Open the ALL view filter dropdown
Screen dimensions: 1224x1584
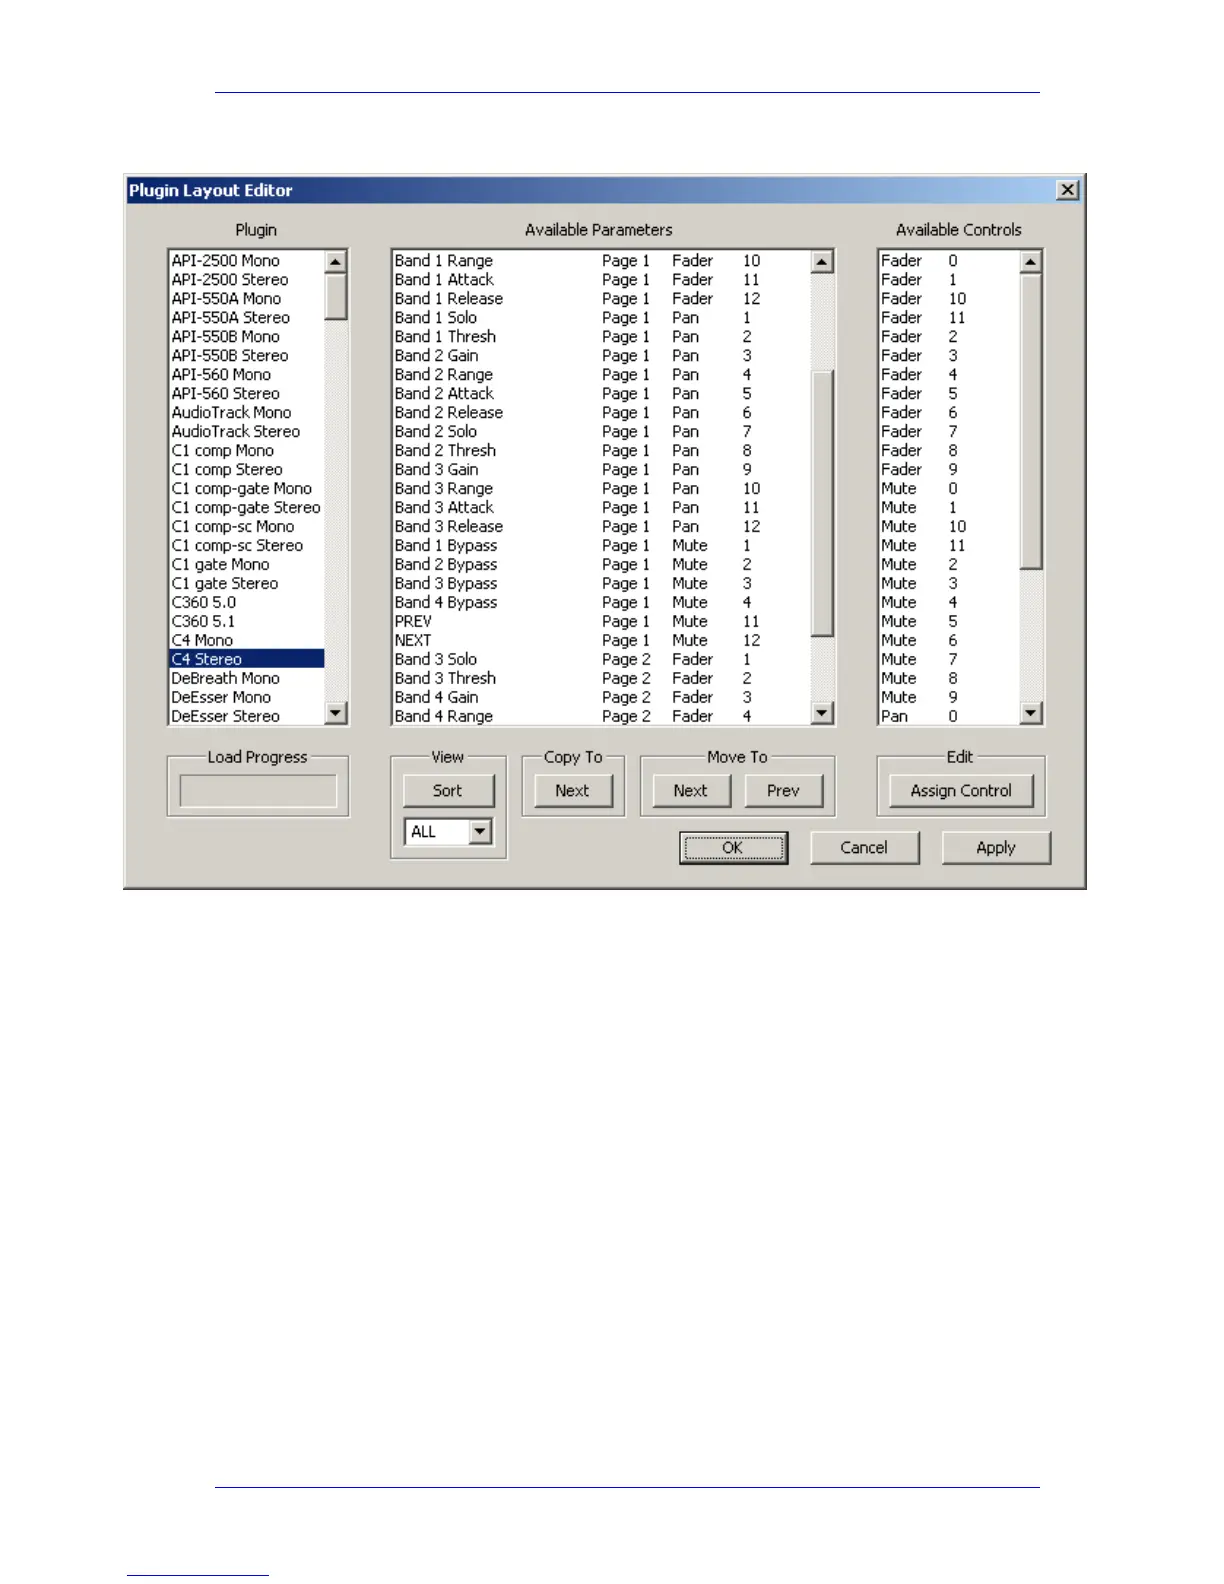coord(480,832)
